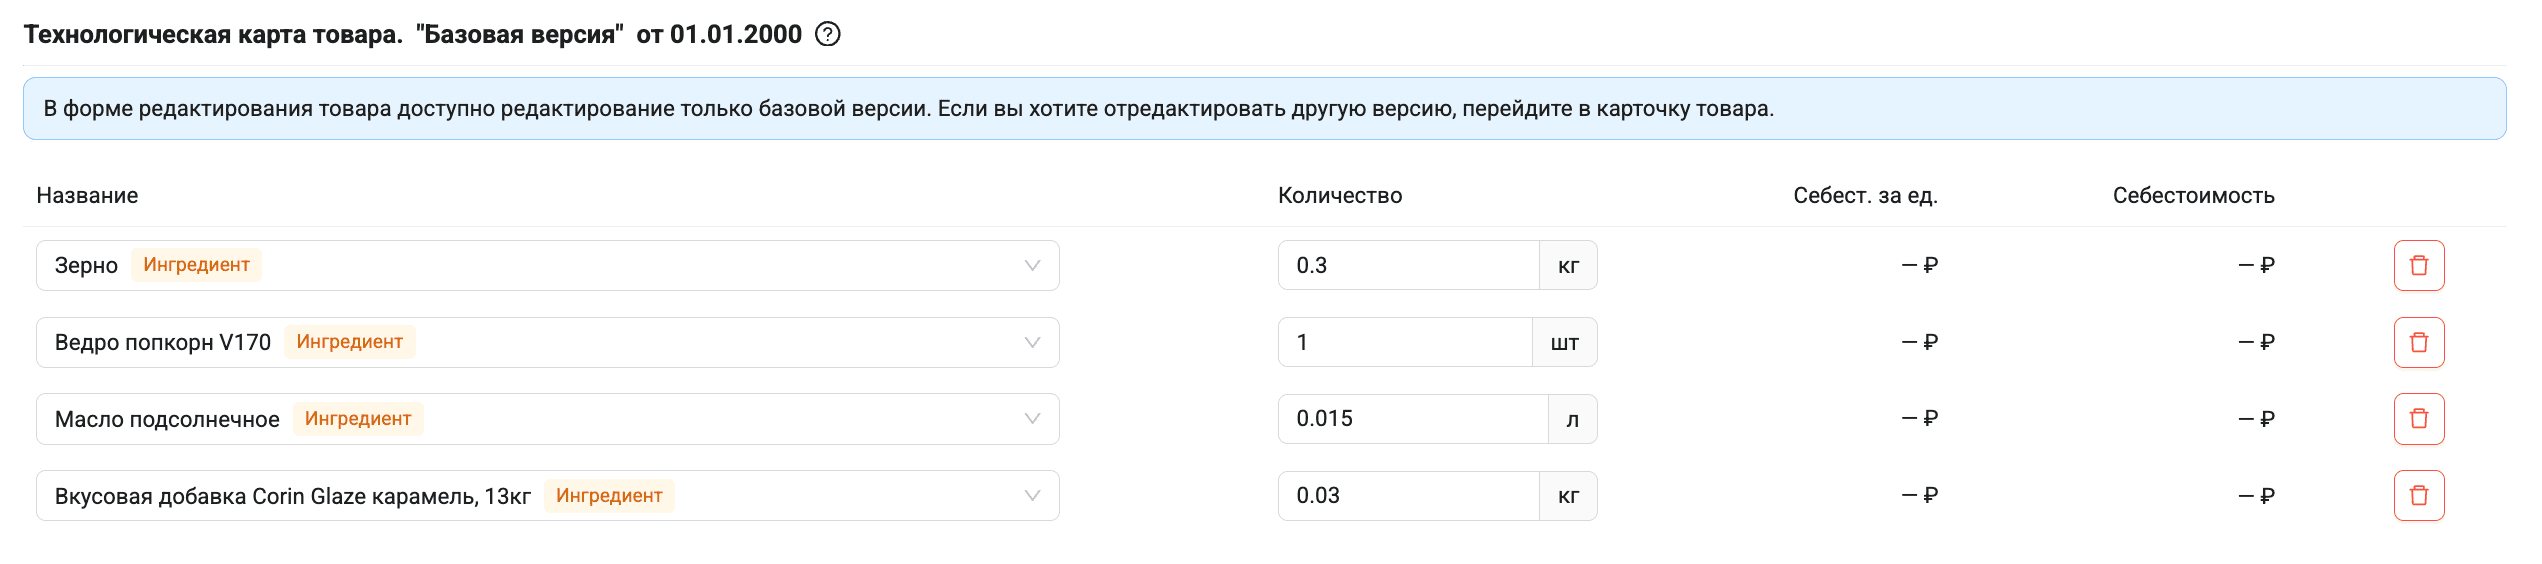The width and height of the screenshot is (2542, 564).
Task: Click the шт unit label beside quantity 1
Action: tap(1565, 342)
